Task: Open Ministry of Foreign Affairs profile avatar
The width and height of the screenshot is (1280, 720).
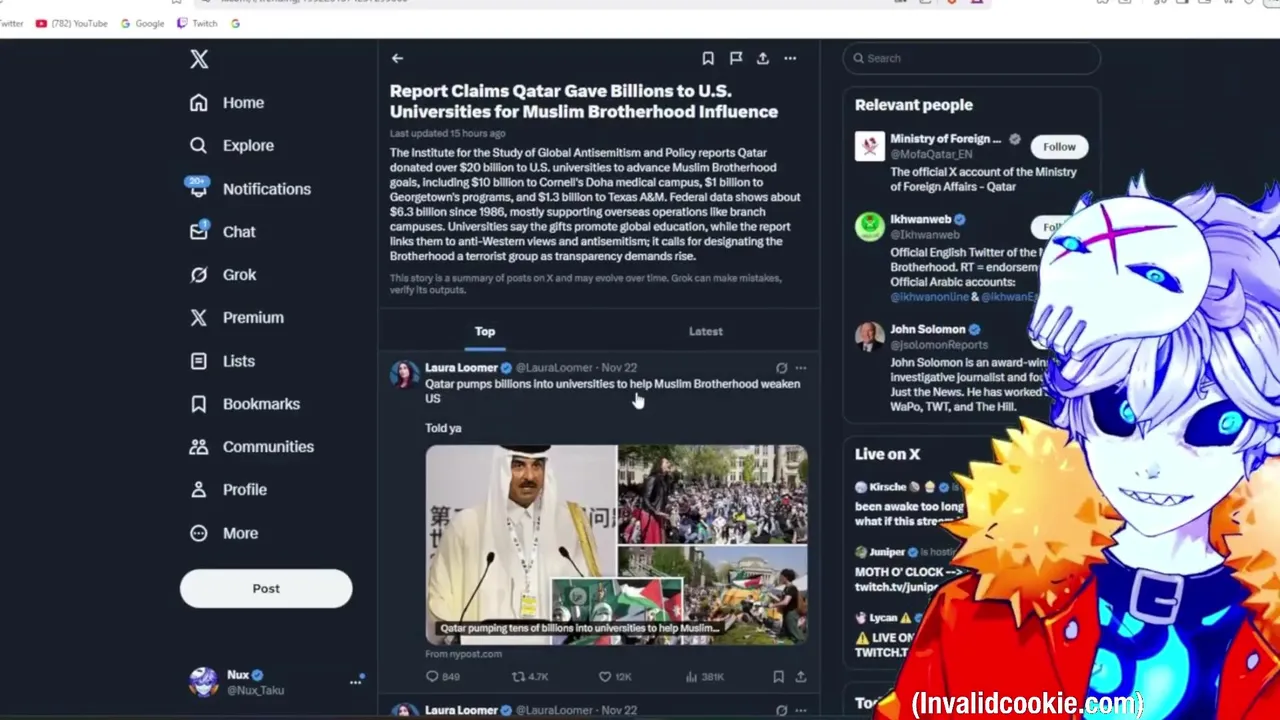Action: [x=870, y=146]
